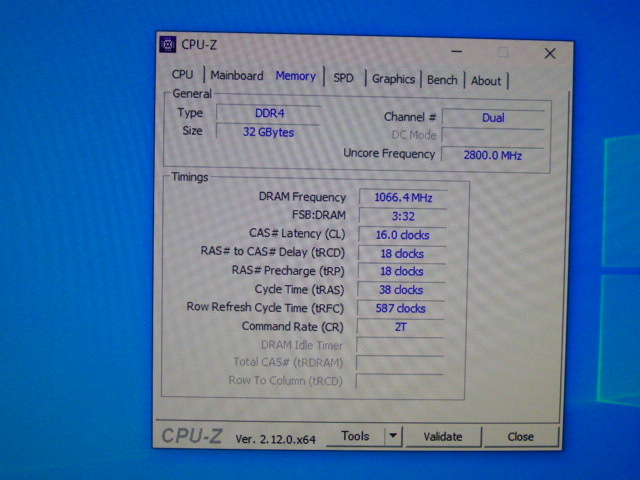Click the Uncore Frequency label
640x480 pixels.
tap(389, 153)
